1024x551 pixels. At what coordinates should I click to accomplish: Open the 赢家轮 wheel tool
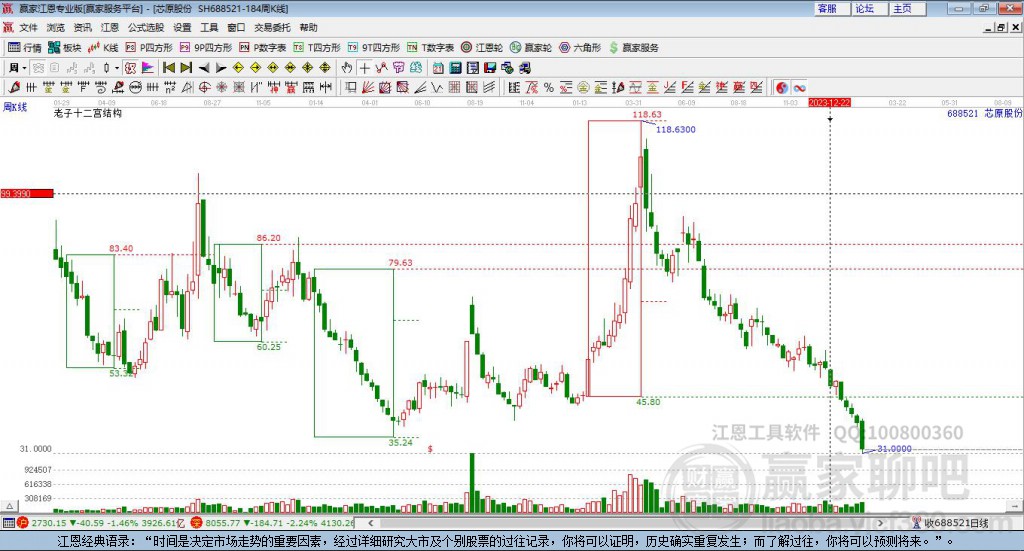tap(531, 48)
